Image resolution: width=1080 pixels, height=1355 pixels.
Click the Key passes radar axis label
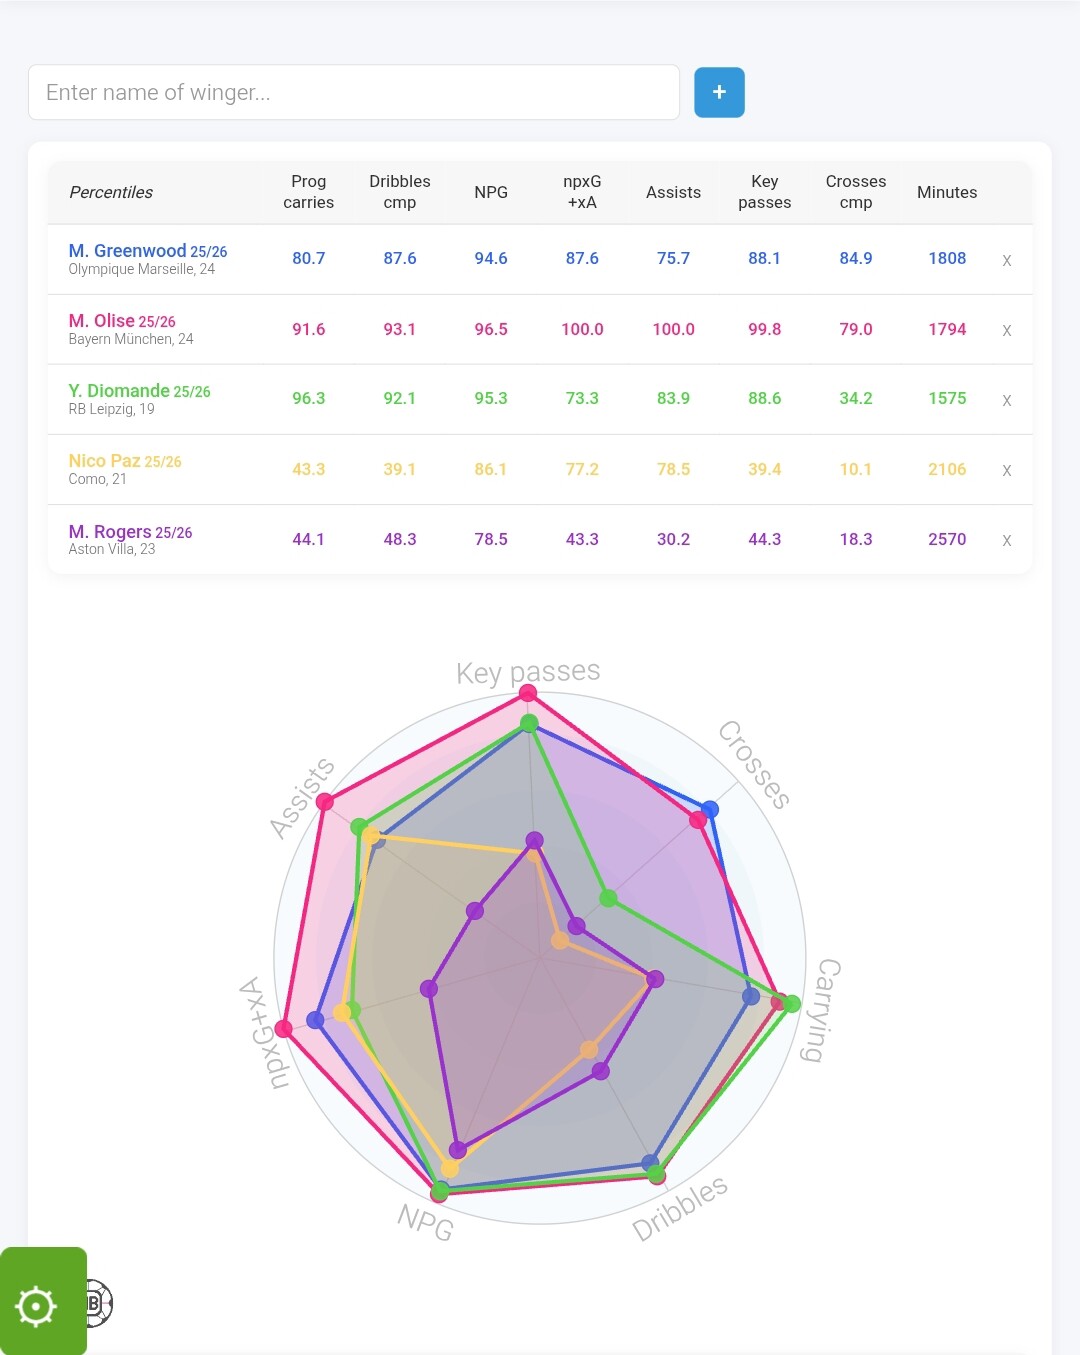pos(528,672)
